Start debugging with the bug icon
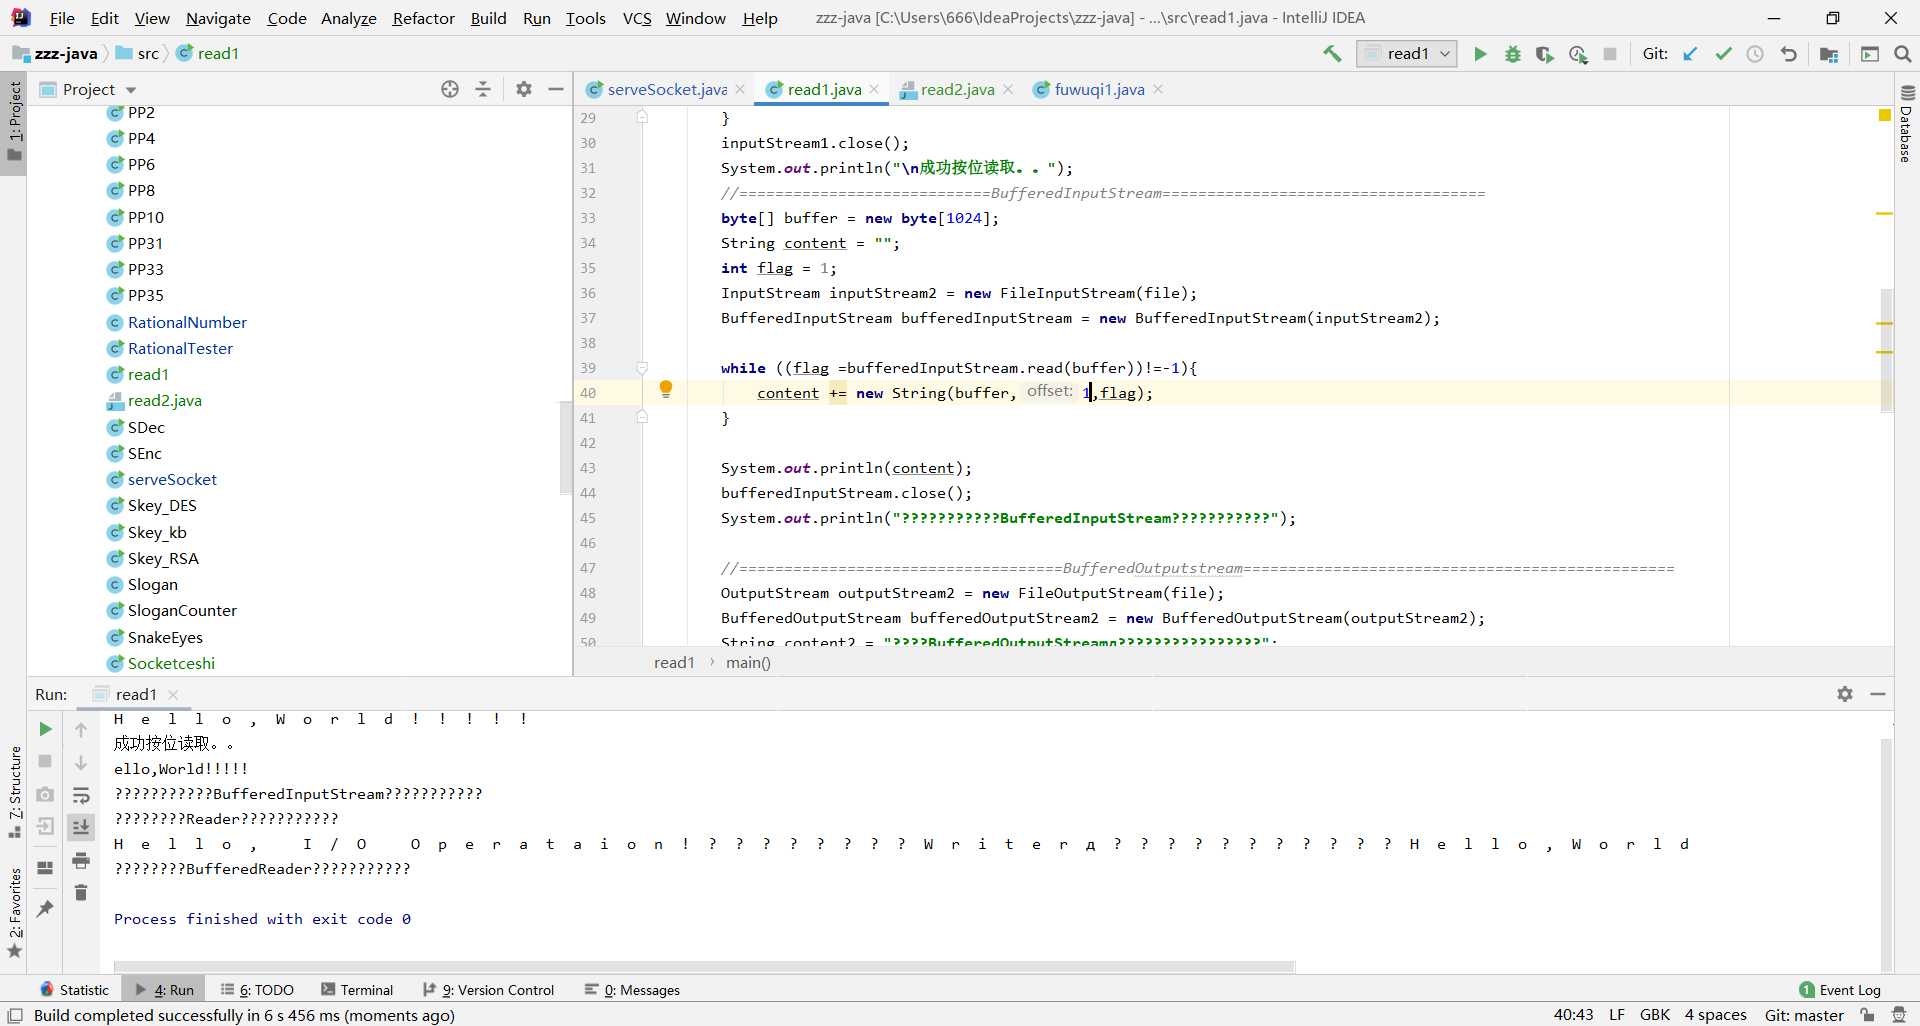The image size is (1920, 1026). [1513, 54]
